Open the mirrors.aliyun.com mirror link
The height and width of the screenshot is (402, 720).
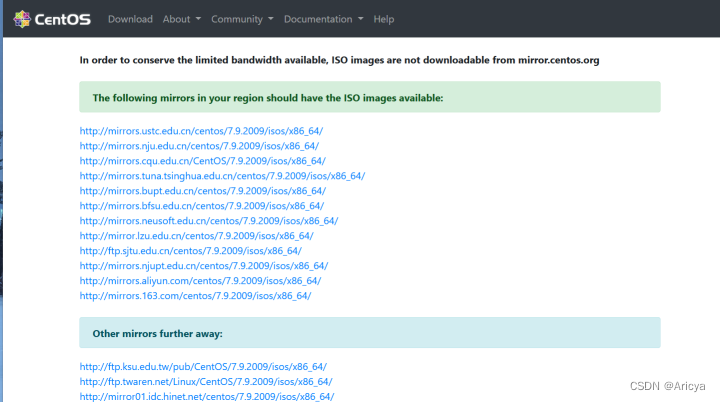[200, 281]
